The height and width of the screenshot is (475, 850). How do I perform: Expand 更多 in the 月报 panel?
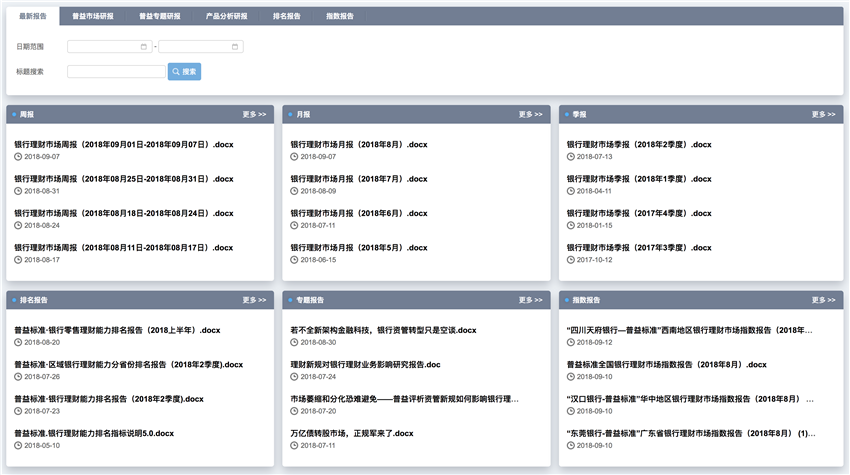[x=530, y=115]
